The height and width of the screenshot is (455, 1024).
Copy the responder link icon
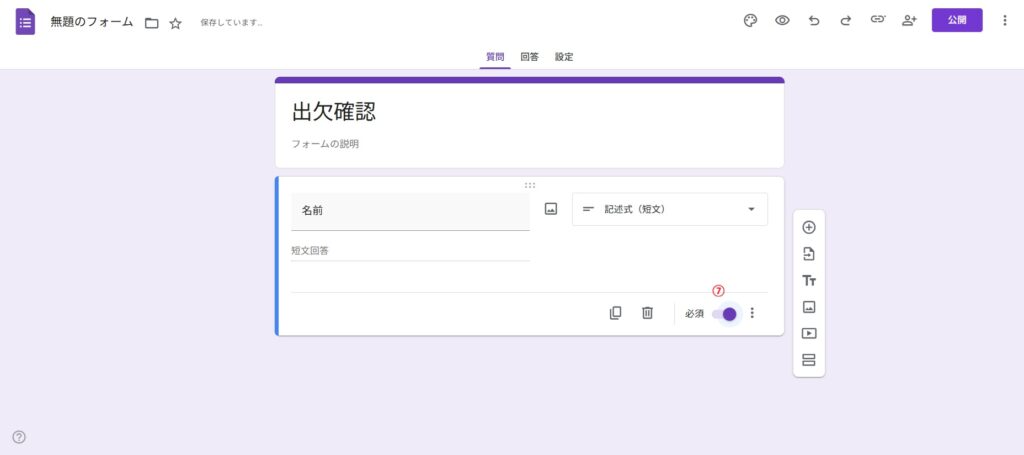point(878,20)
